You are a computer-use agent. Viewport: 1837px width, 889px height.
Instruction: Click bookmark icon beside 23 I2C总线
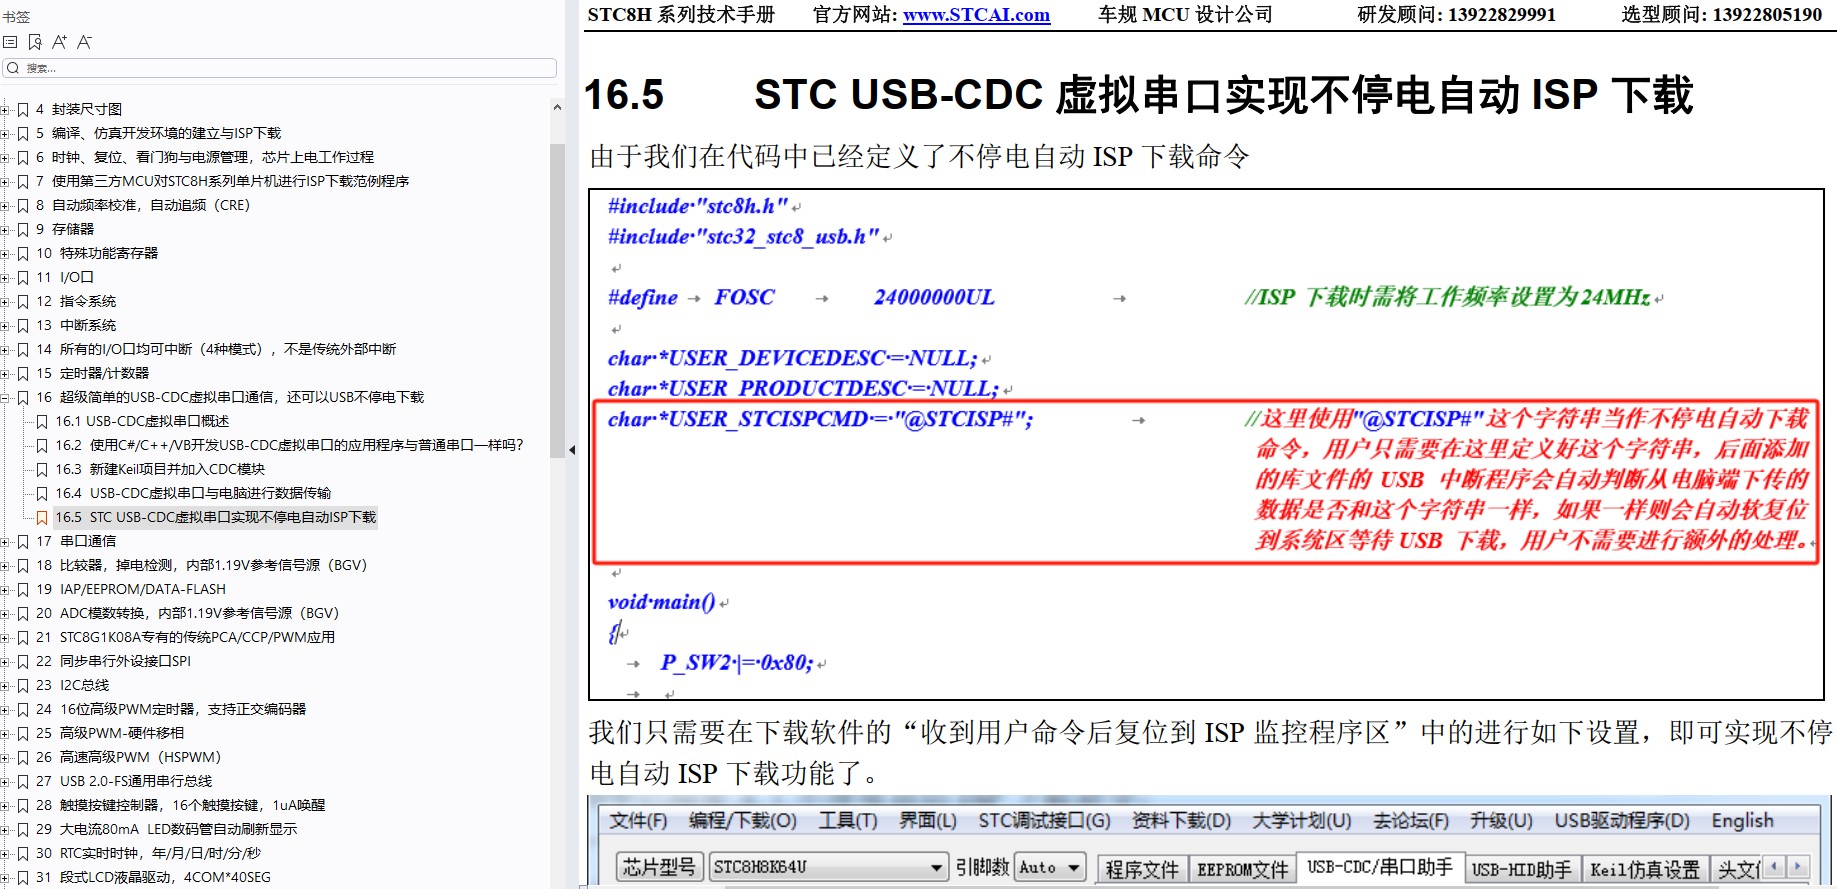point(23,685)
